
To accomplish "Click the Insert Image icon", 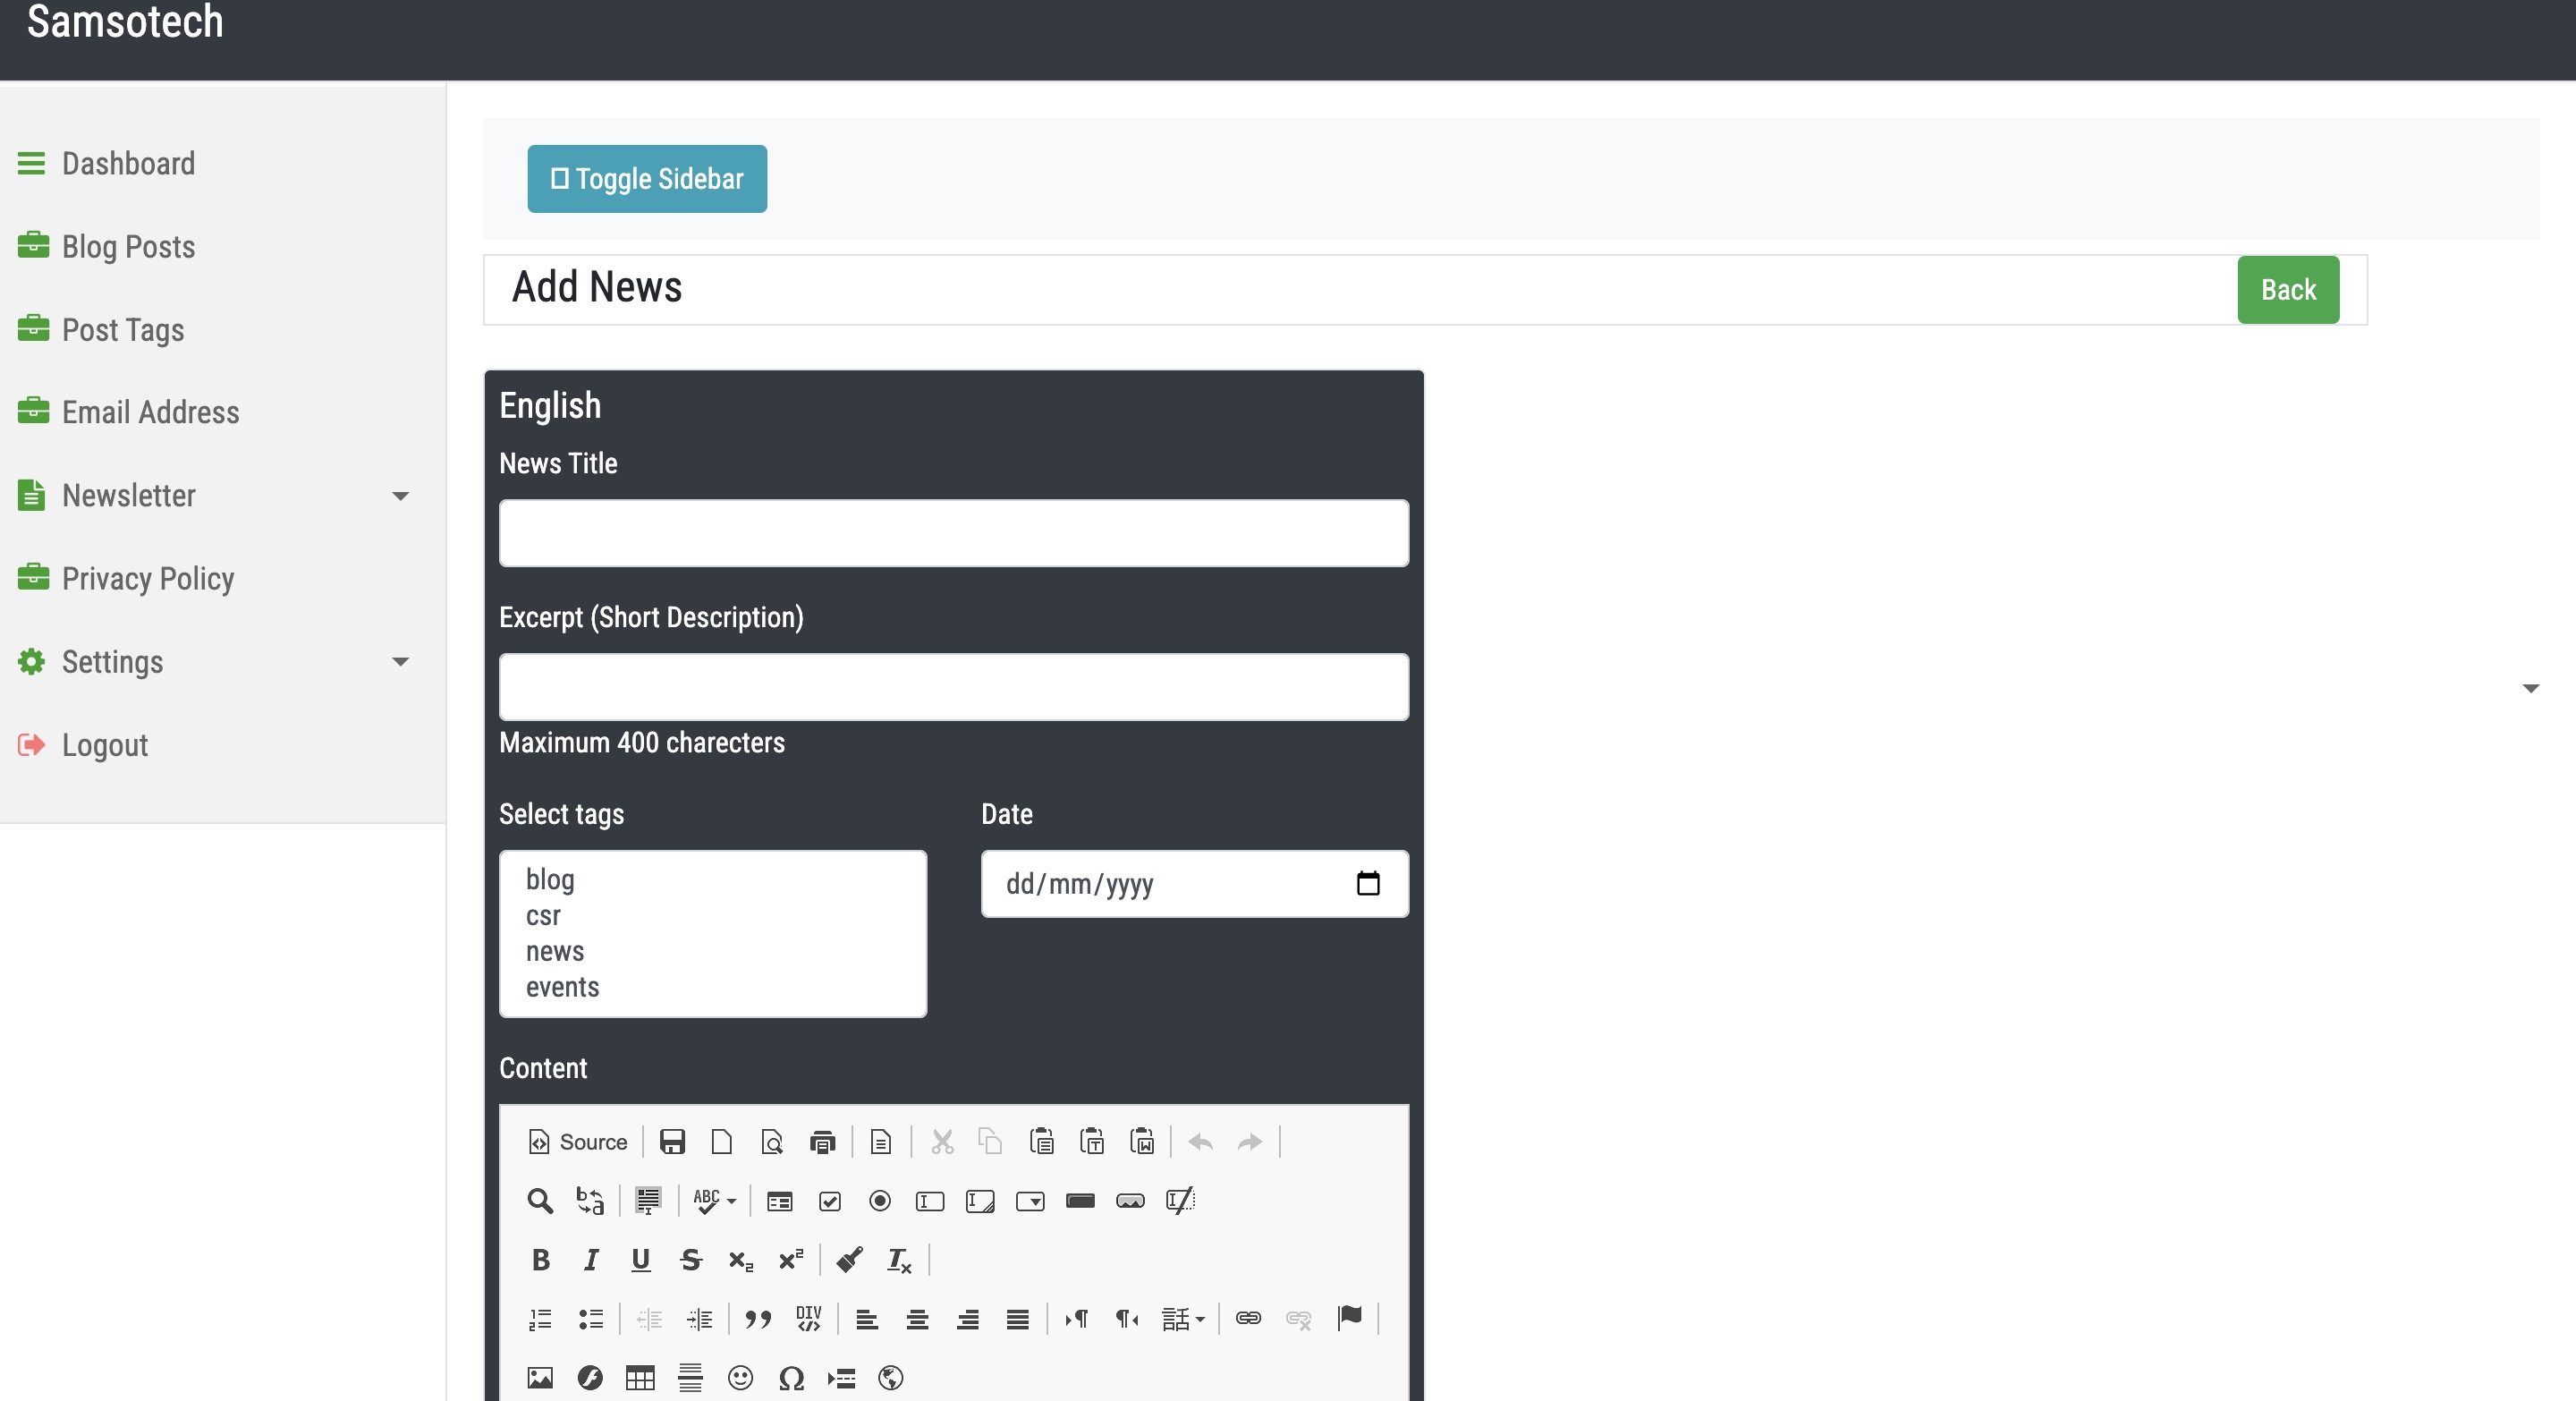I will [x=540, y=1378].
